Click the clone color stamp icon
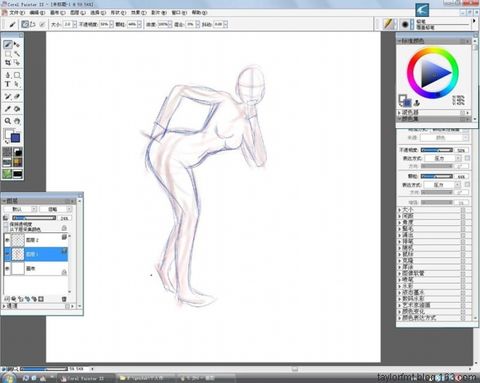This screenshot has height=383, width=480. (417, 103)
